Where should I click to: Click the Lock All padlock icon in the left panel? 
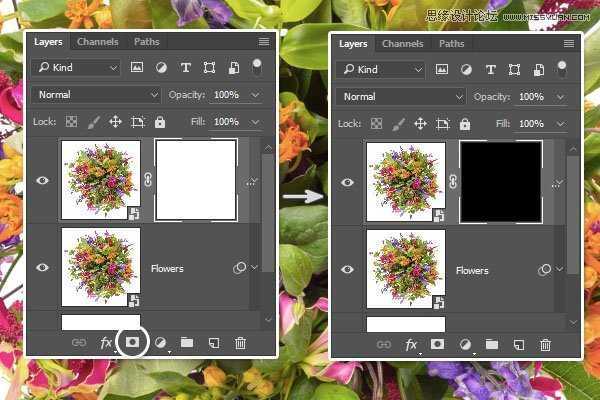click(x=160, y=121)
